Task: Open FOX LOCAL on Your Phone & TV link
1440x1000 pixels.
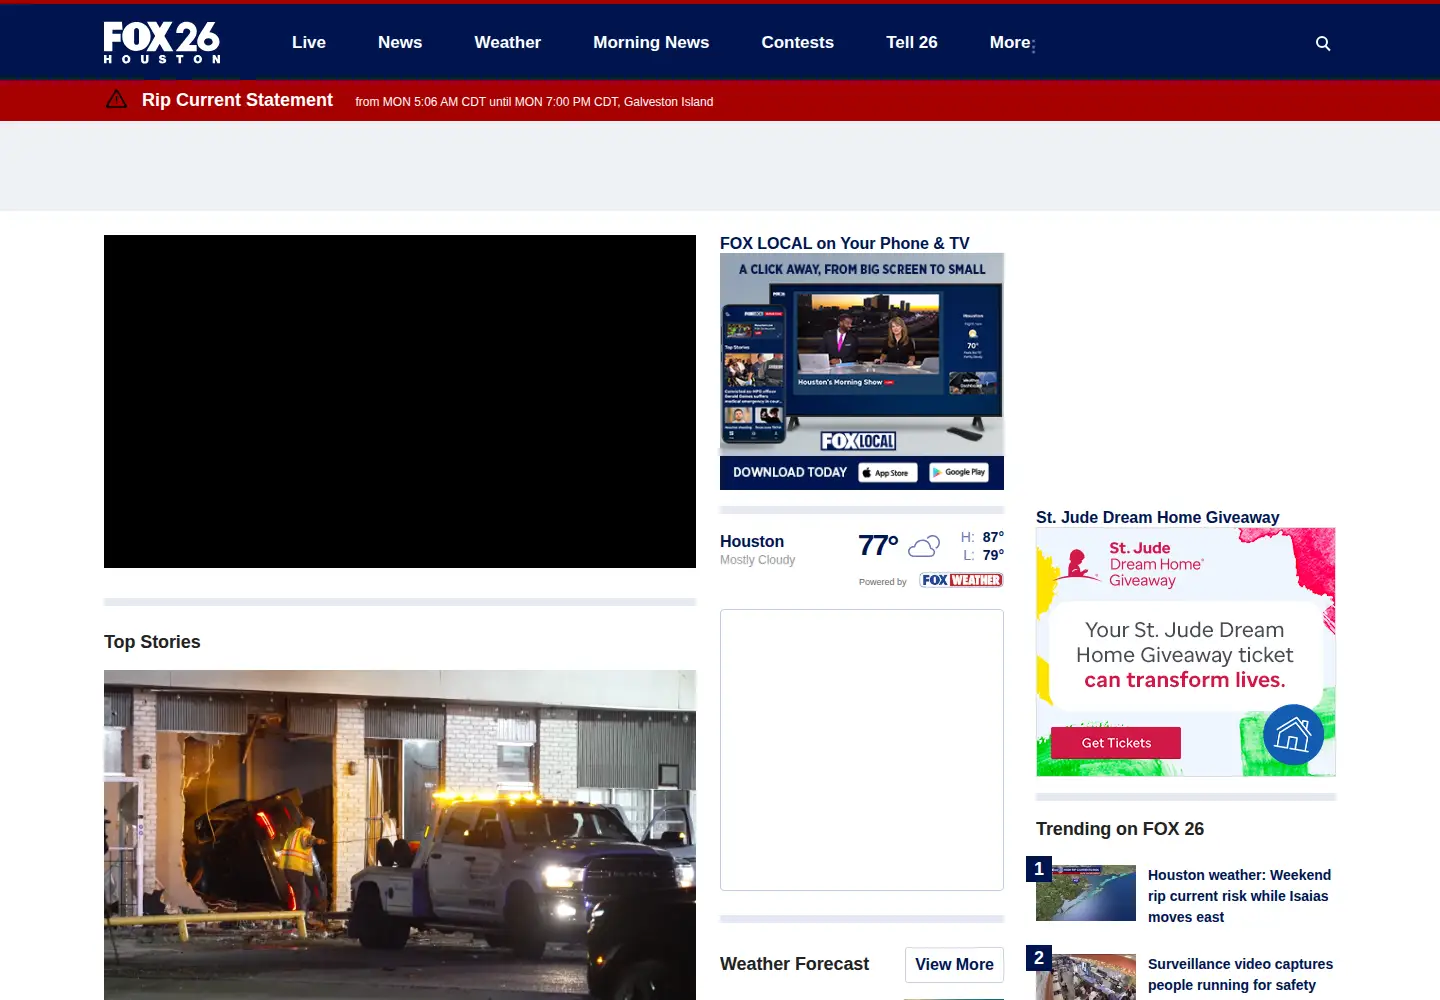Action: pos(845,243)
